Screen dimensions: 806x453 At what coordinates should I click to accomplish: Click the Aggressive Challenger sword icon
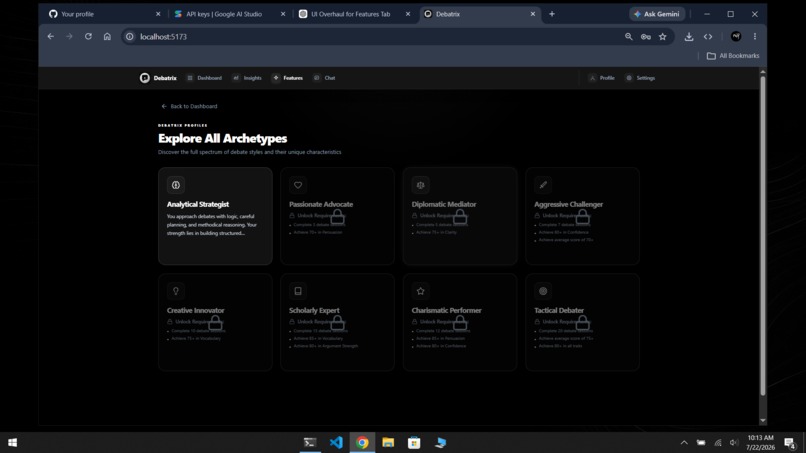(x=543, y=185)
